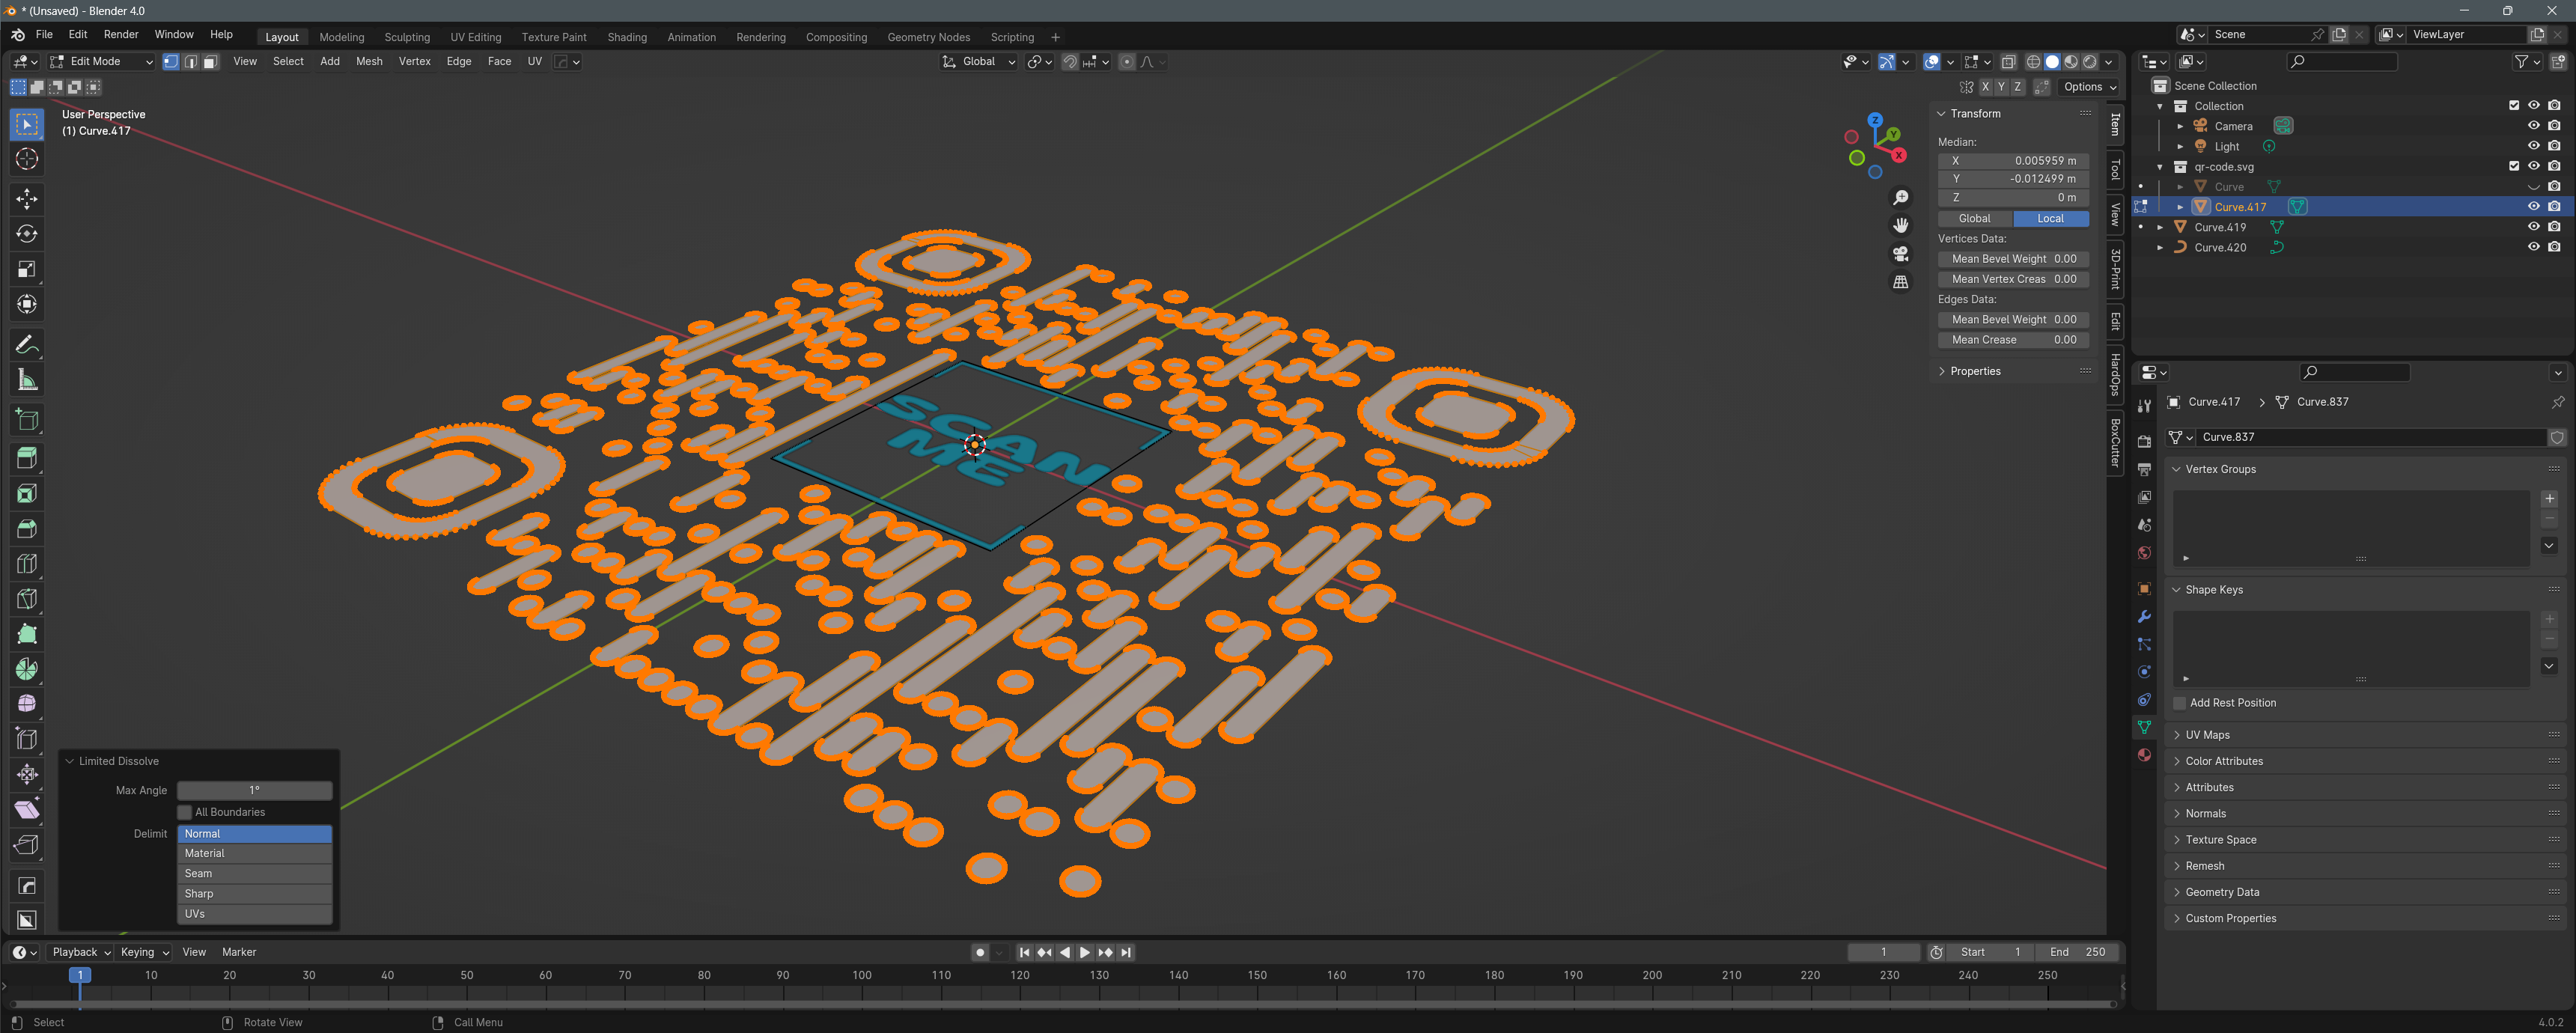Select the Spin tool

pyautogui.click(x=27, y=669)
